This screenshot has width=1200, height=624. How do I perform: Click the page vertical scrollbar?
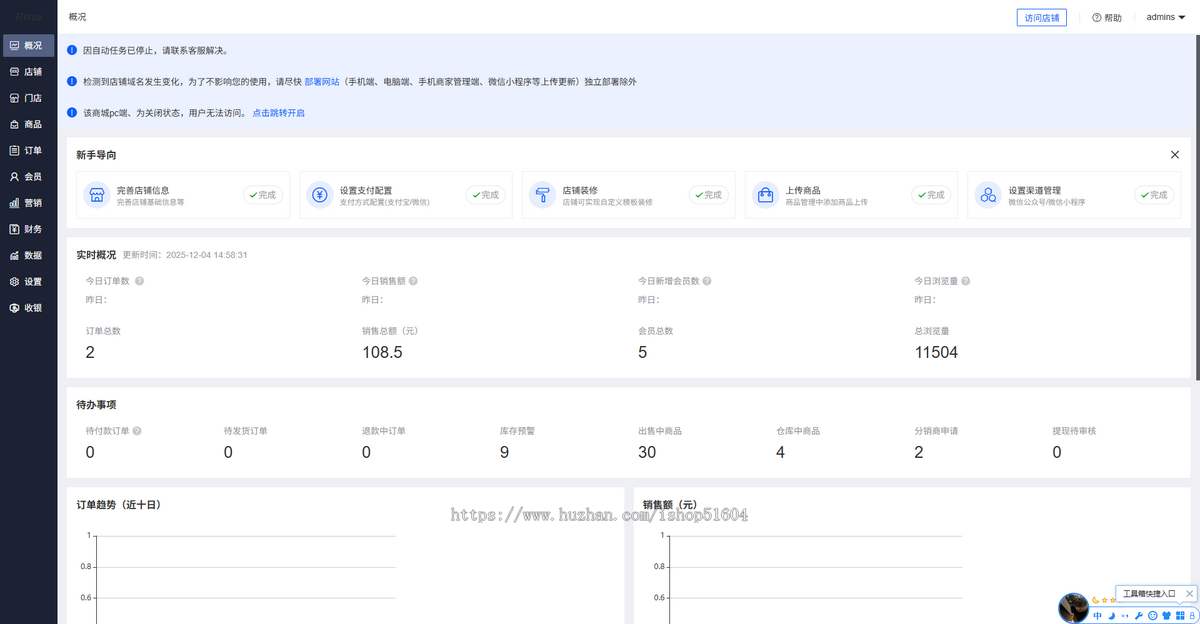[x=1197, y=207]
